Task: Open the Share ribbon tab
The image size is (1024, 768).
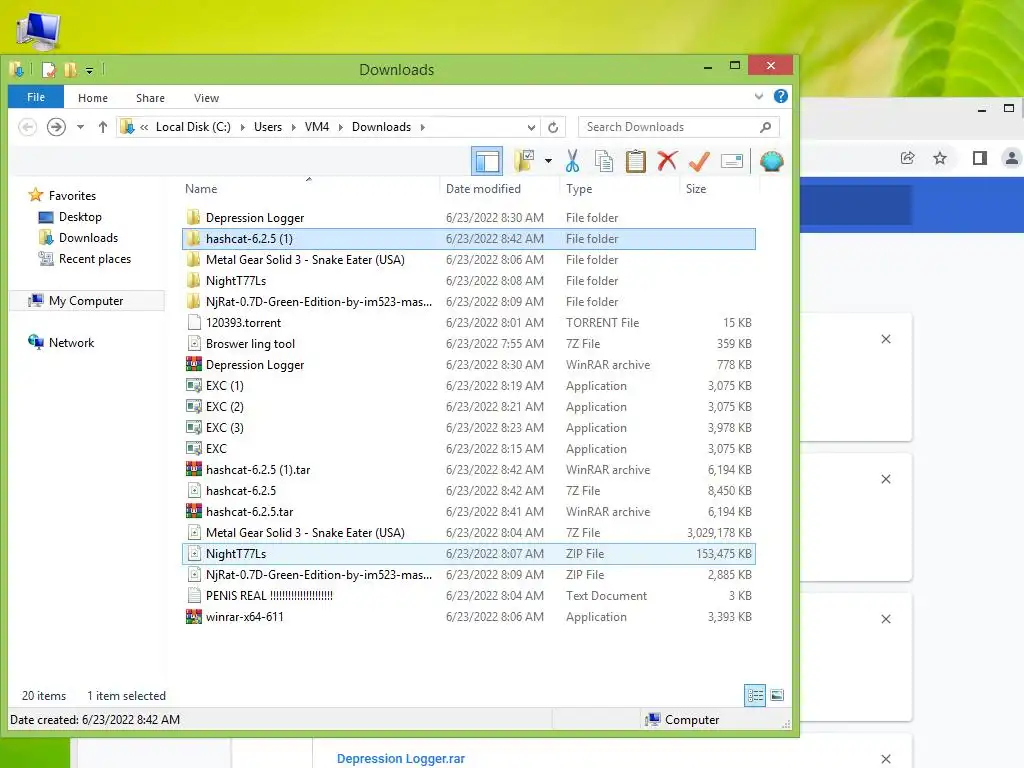Action: [150, 98]
